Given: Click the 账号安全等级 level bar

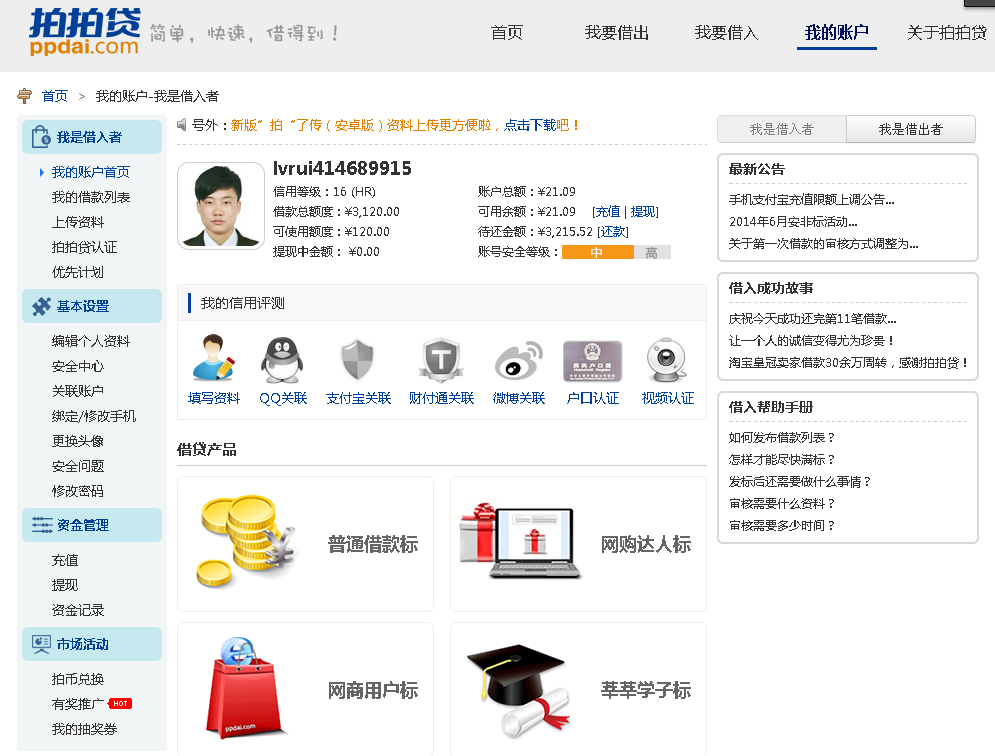Looking at the screenshot, I should pos(616,252).
